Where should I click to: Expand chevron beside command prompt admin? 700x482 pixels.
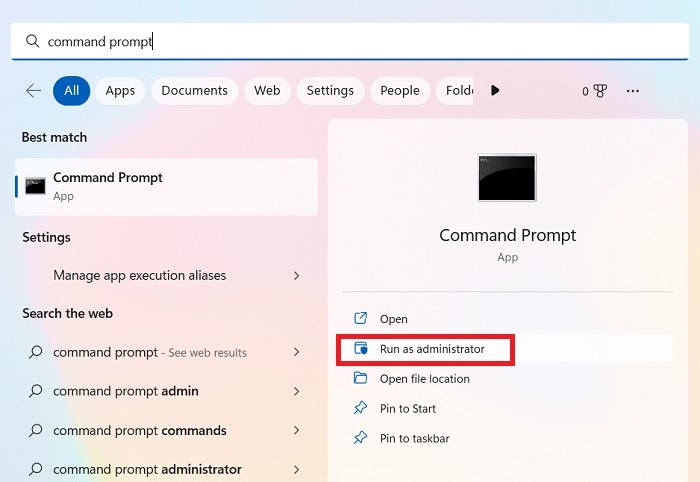pyautogui.click(x=296, y=391)
